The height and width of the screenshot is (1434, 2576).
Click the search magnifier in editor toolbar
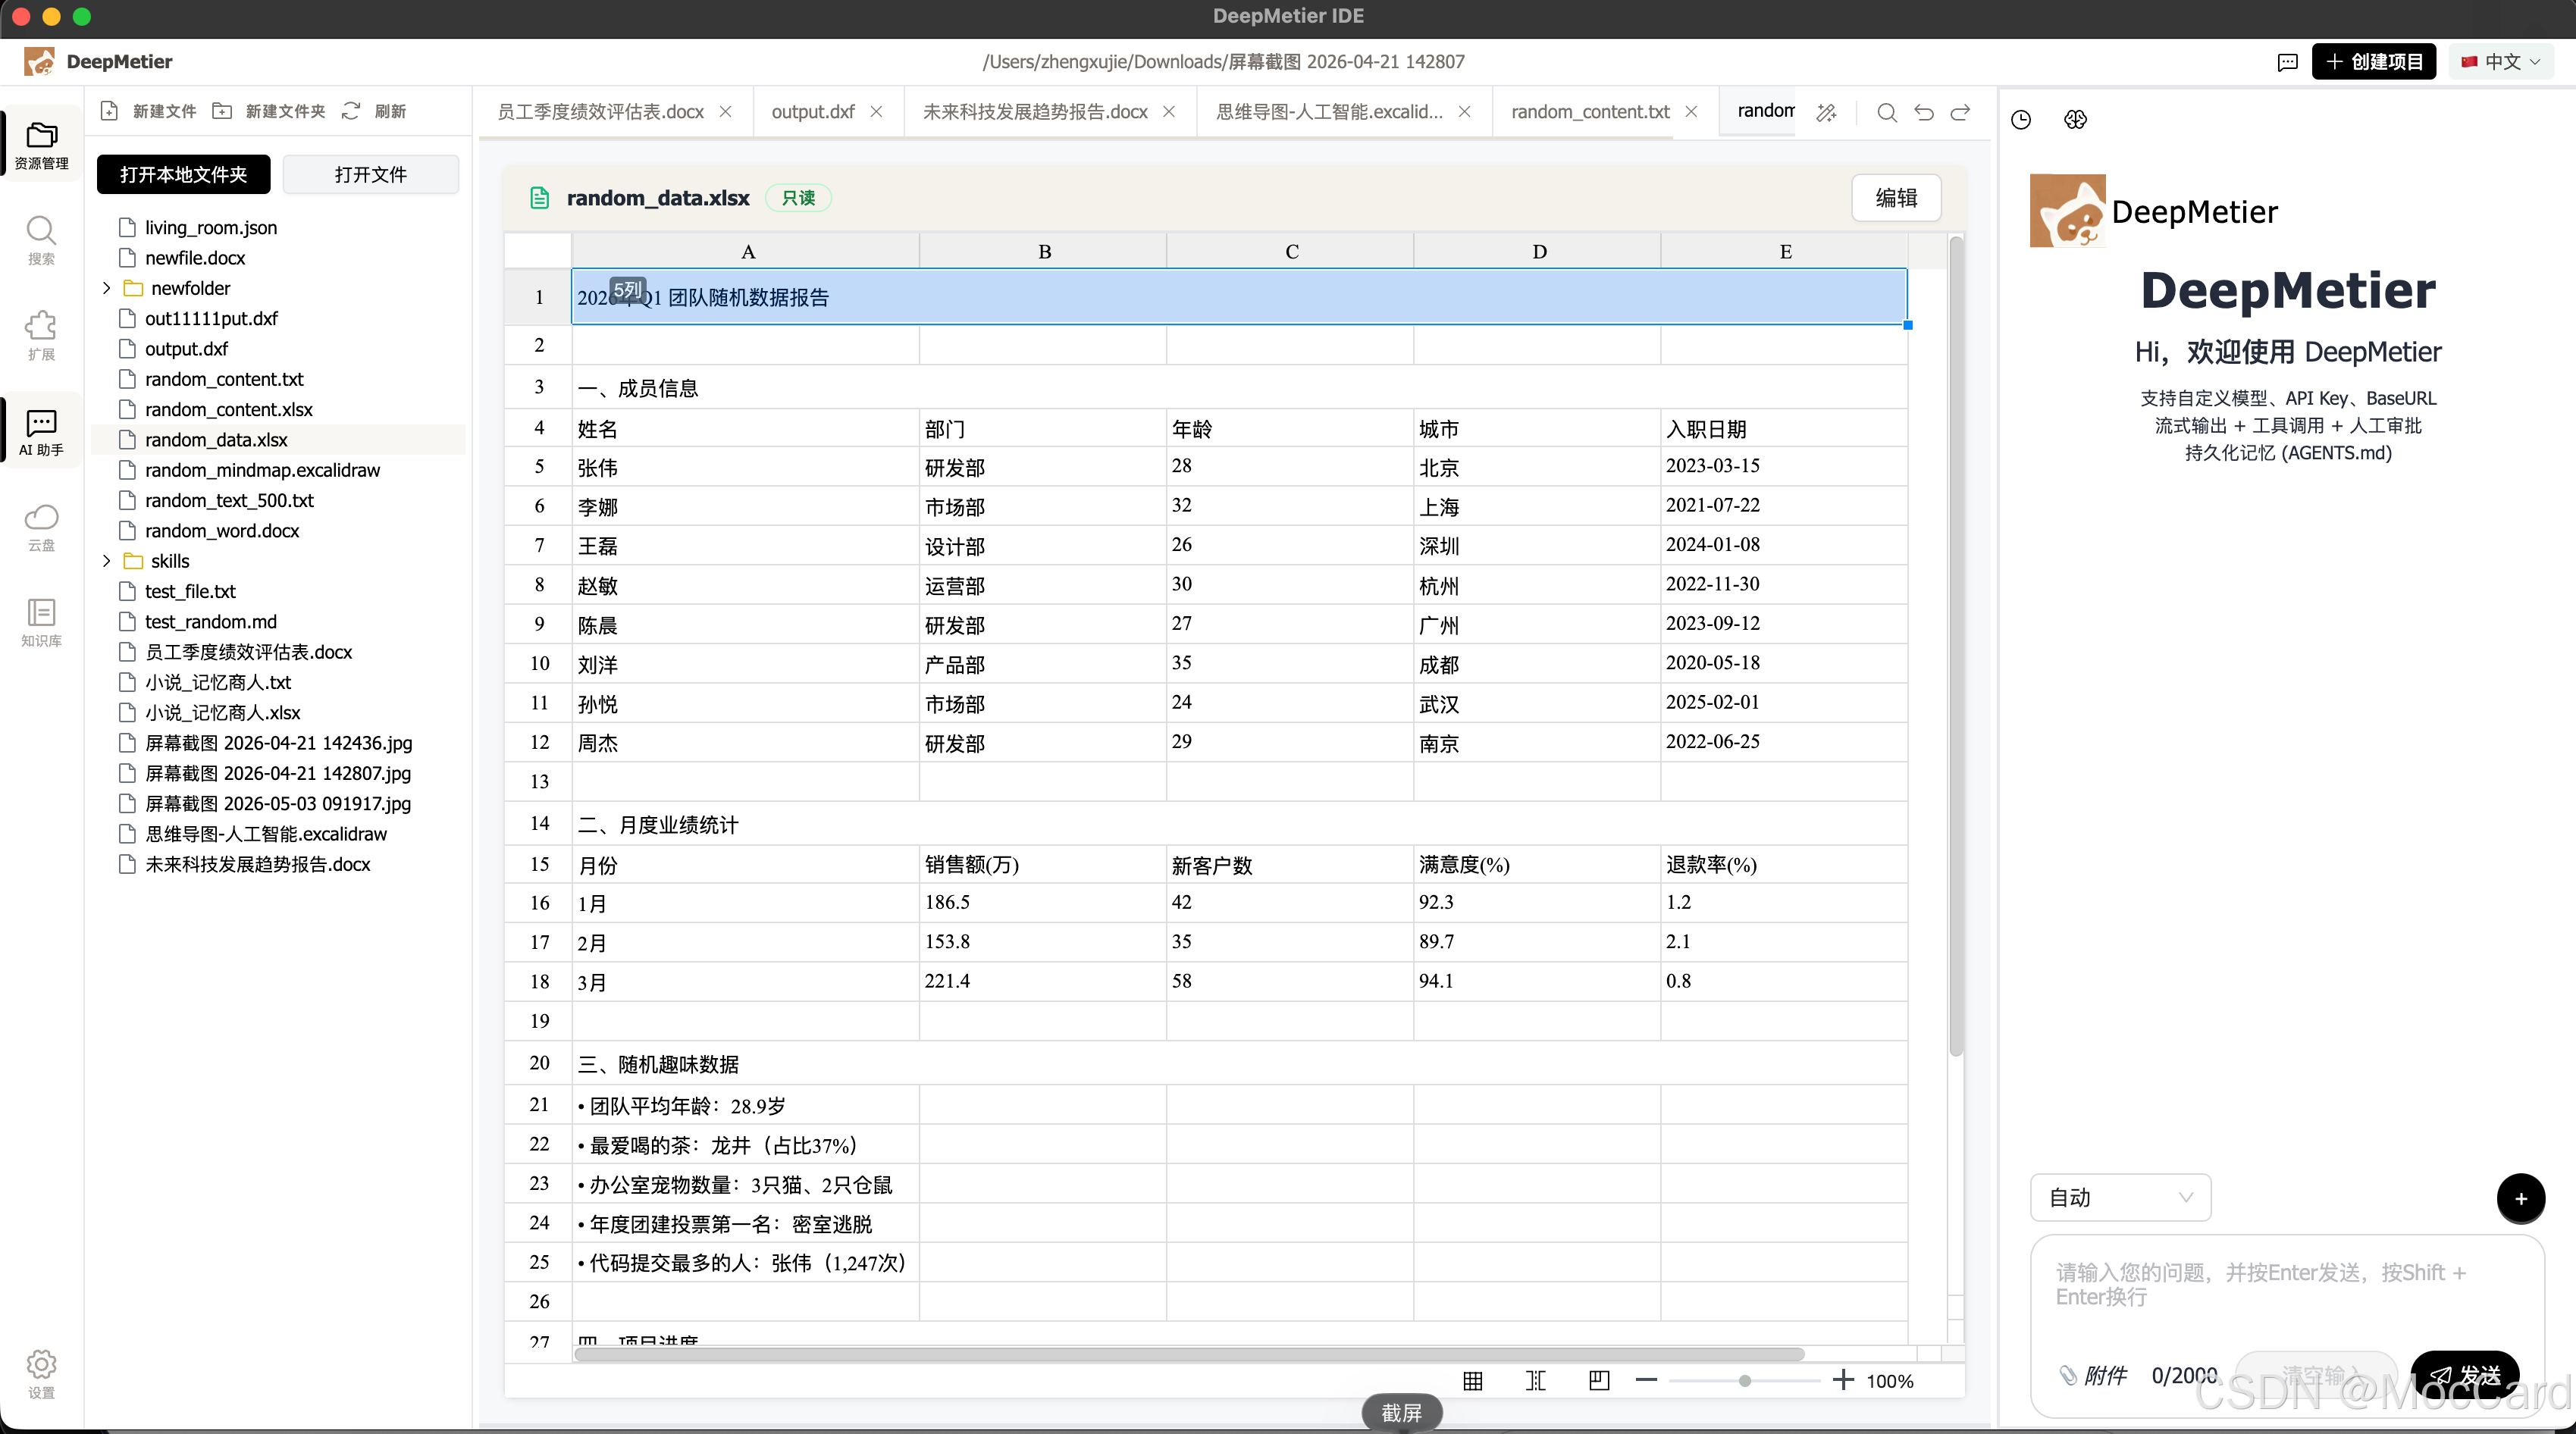[x=1887, y=112]
